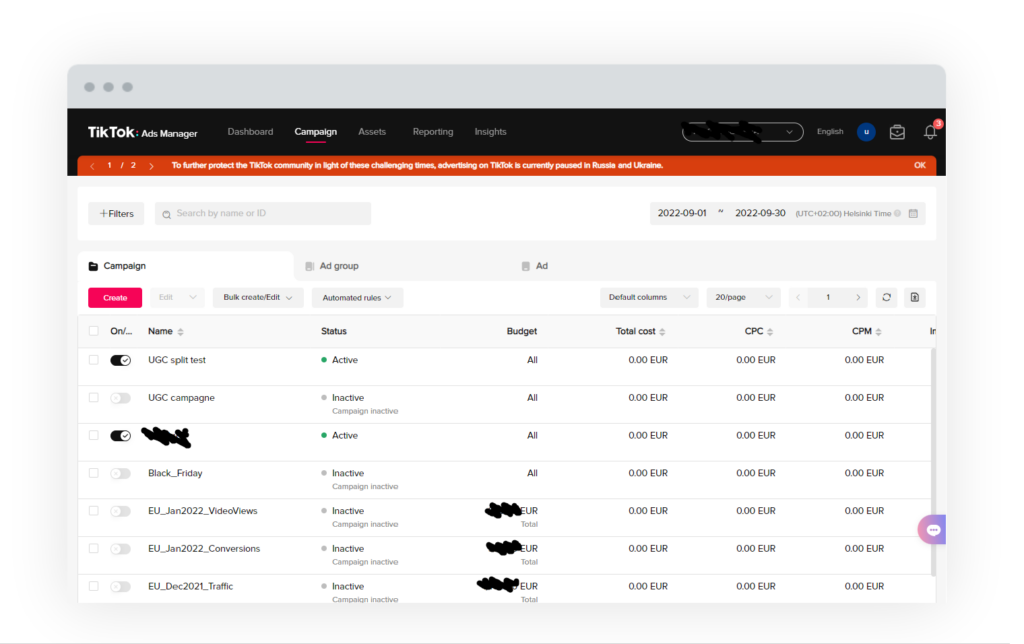This screenshot has width=1024, height=644.
Task: Sort by CPC column
Action: [x=770, y=332]
